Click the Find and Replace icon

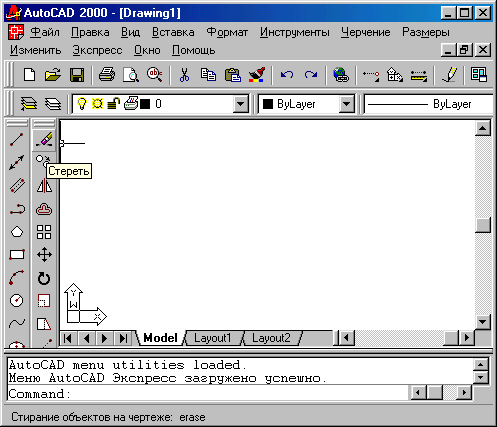tap(155, 75)
